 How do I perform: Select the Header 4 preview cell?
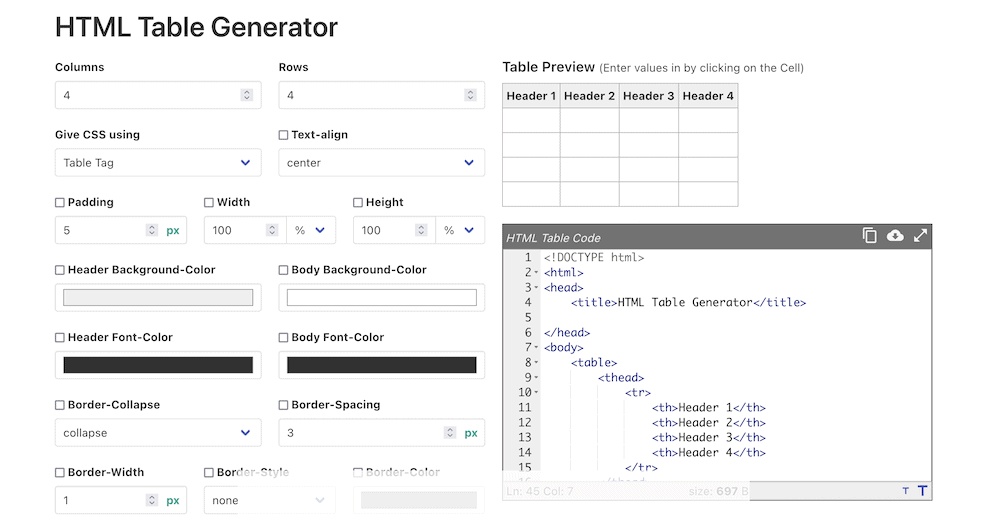pos(708,96)
